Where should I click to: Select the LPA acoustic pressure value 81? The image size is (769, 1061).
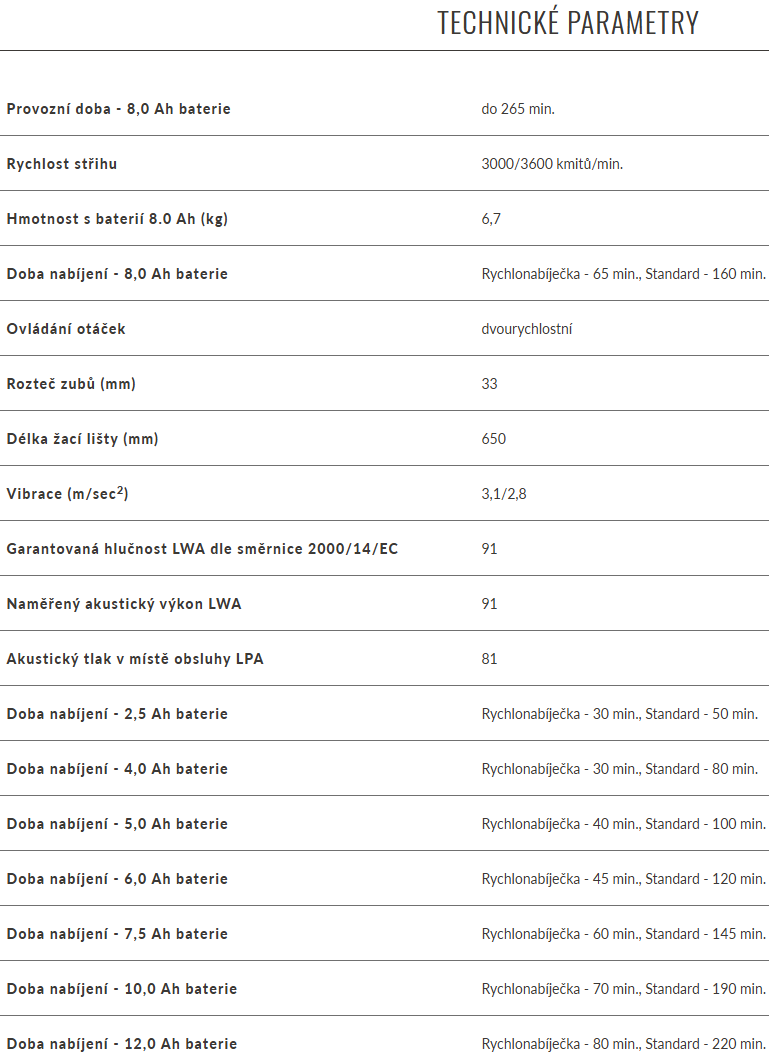489,658
